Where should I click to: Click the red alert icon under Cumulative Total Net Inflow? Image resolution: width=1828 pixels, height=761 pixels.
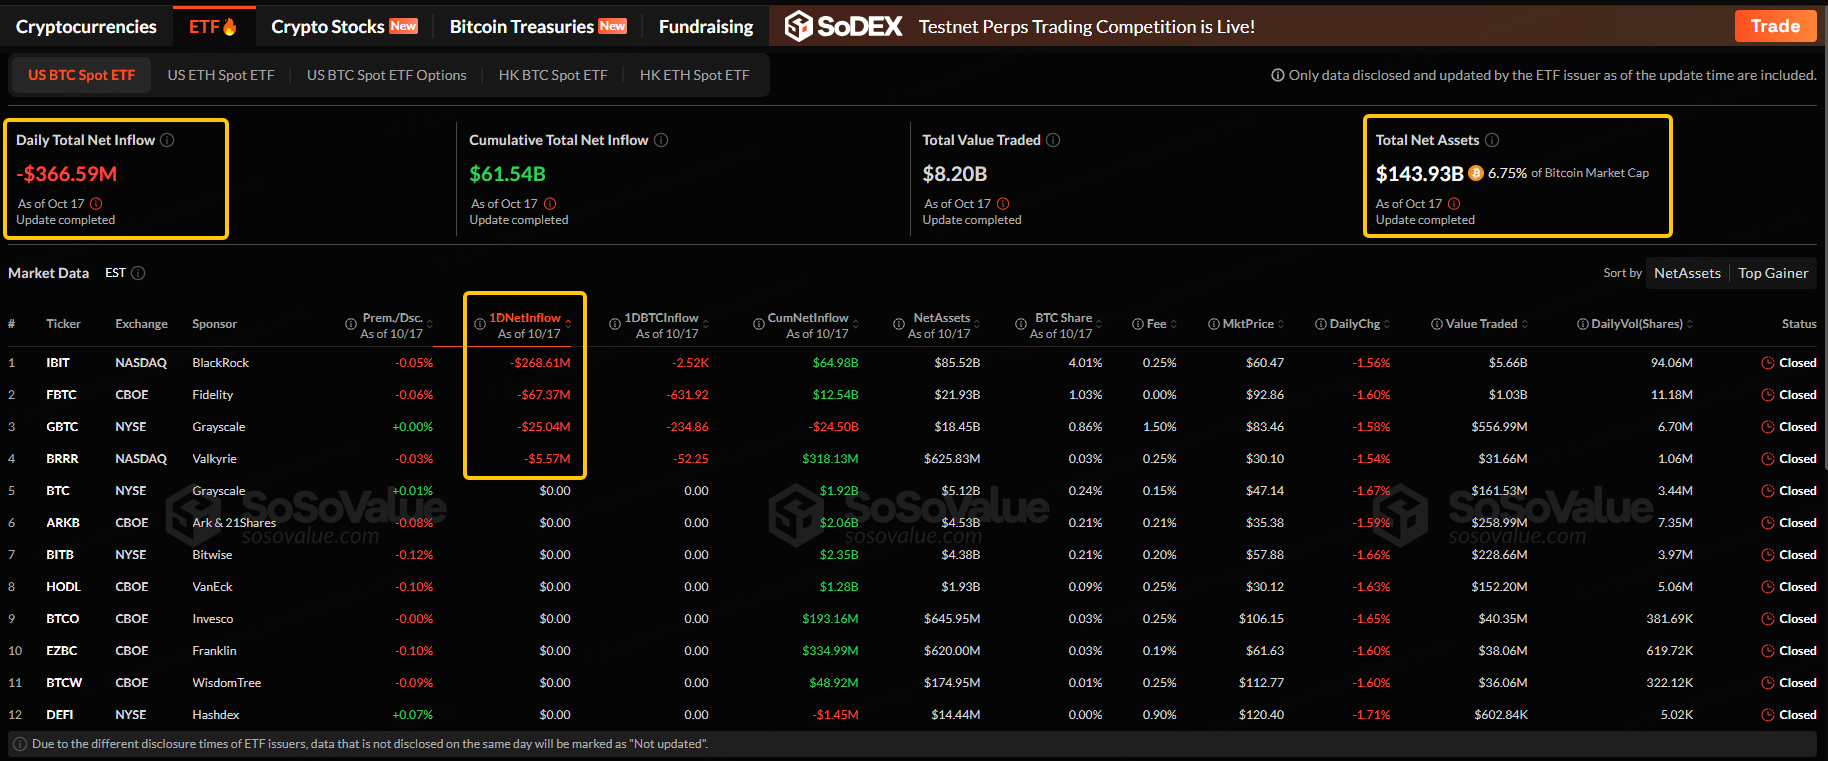click(x=550, y=204)
